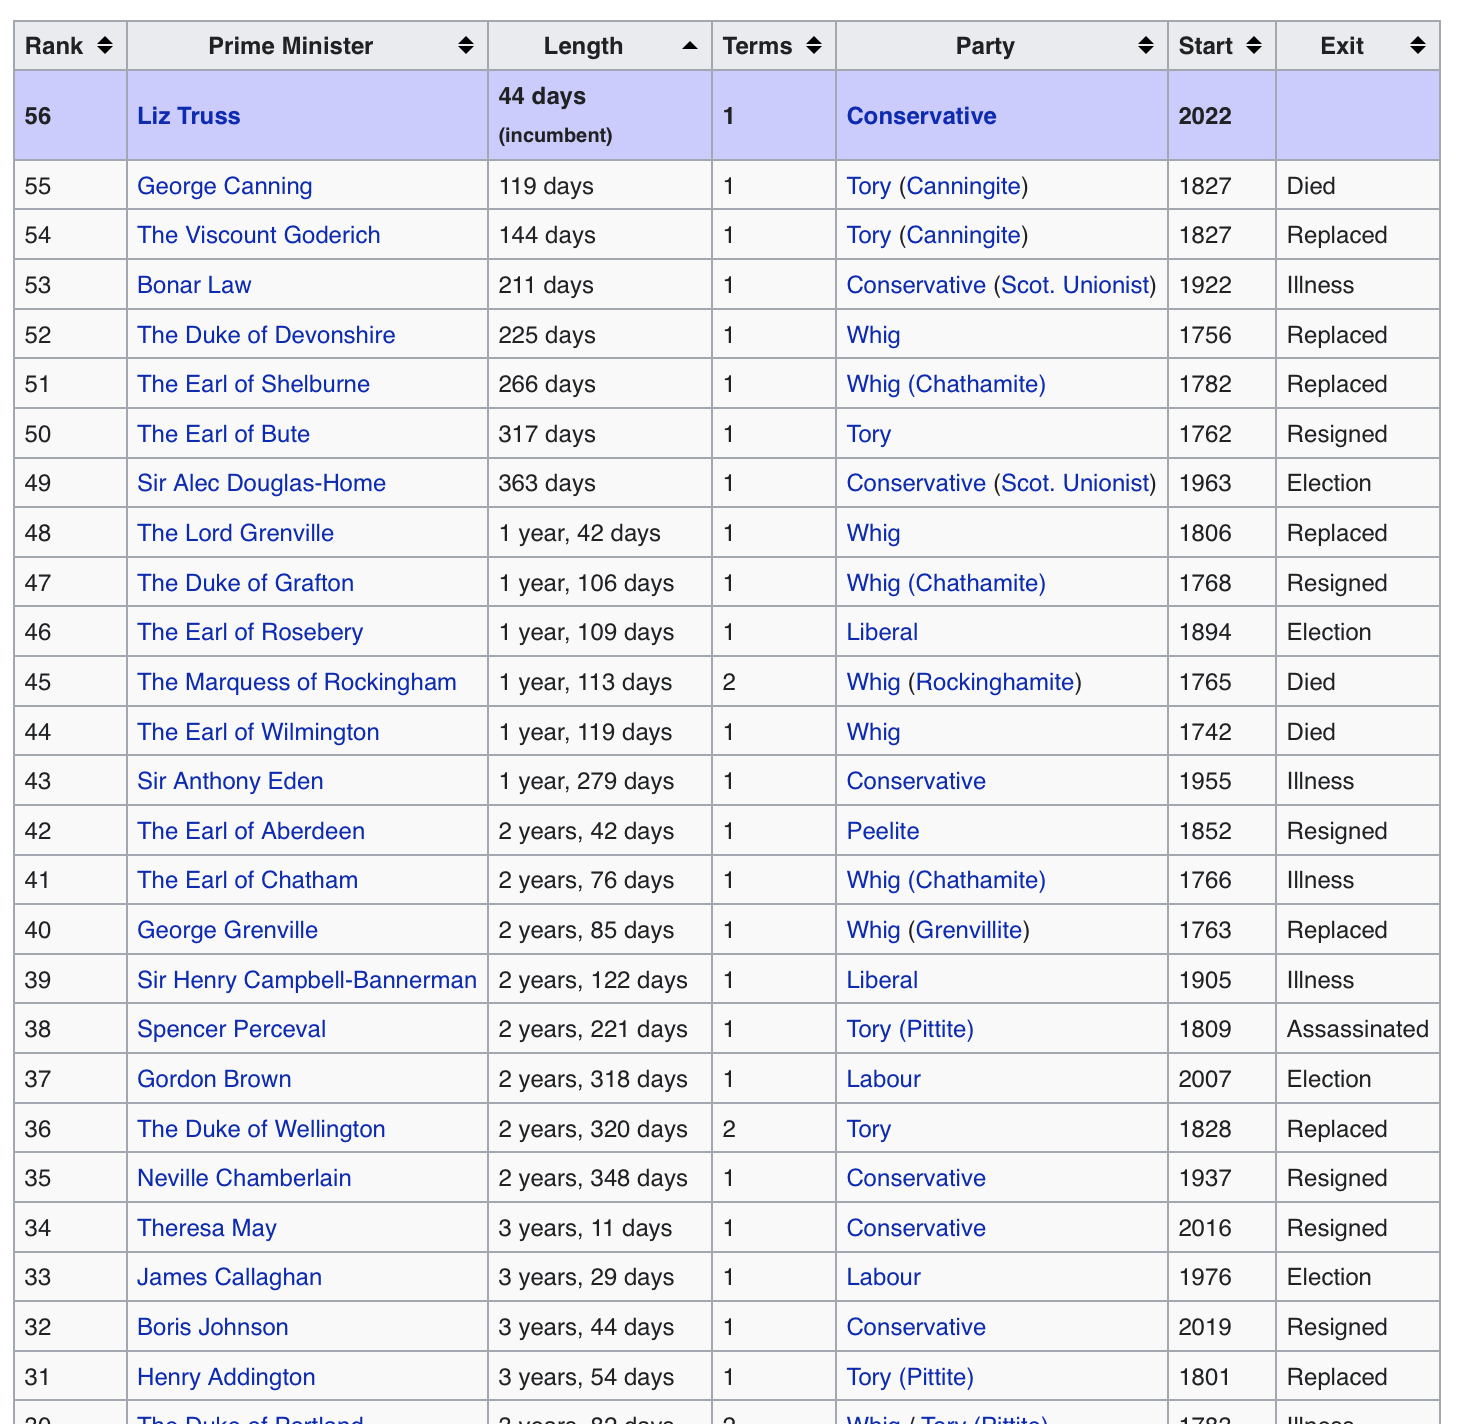The width and height of the screenshot is (1469, 1424).
Task: Click Labour link in James Callaghan row
Action: [884, 1277]
